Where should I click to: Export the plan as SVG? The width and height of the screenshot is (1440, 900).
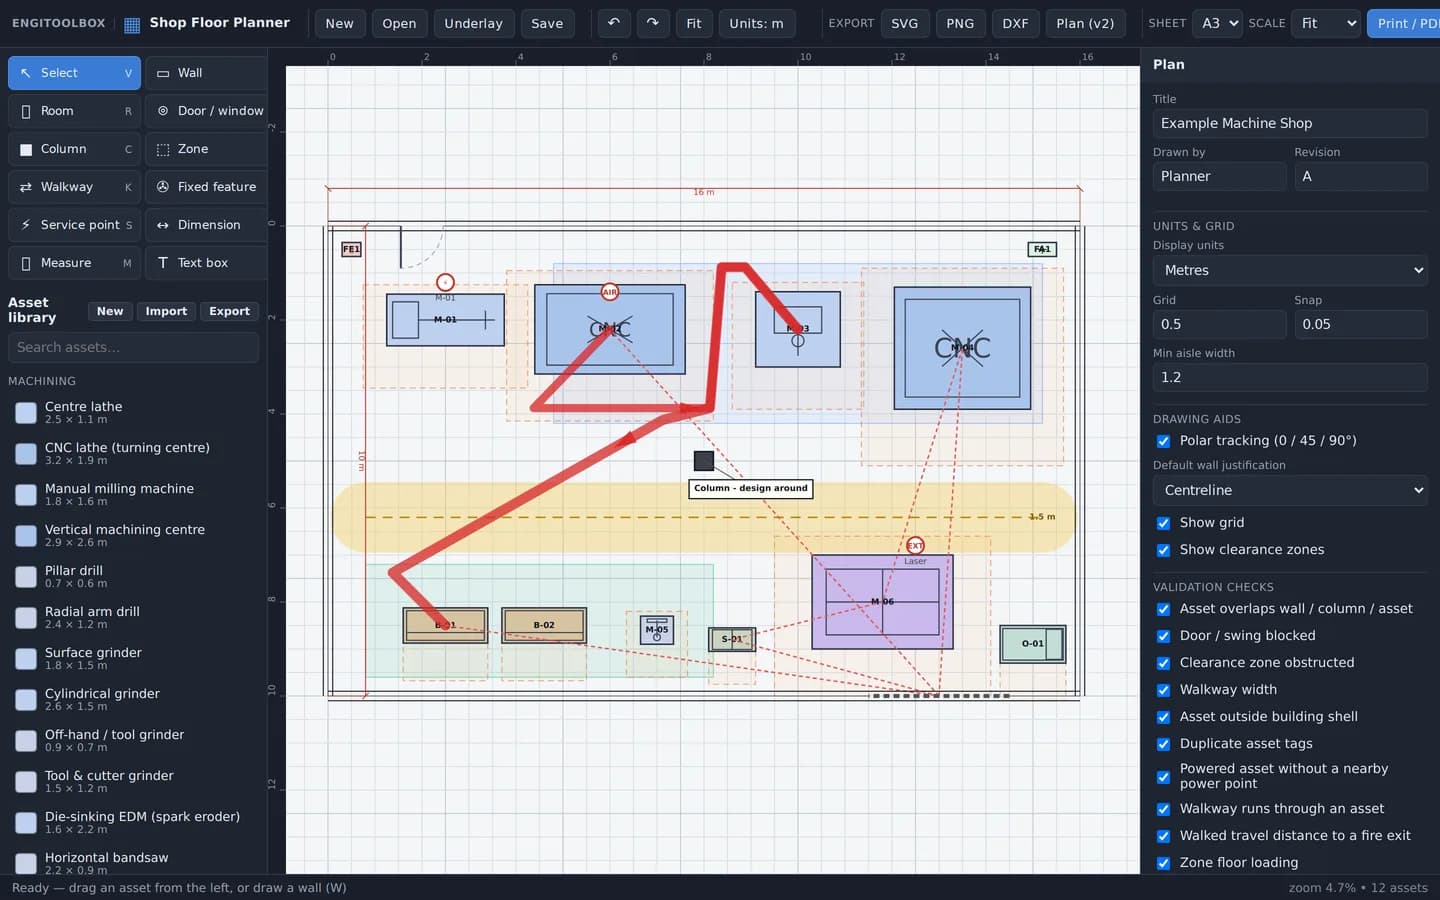905,23
